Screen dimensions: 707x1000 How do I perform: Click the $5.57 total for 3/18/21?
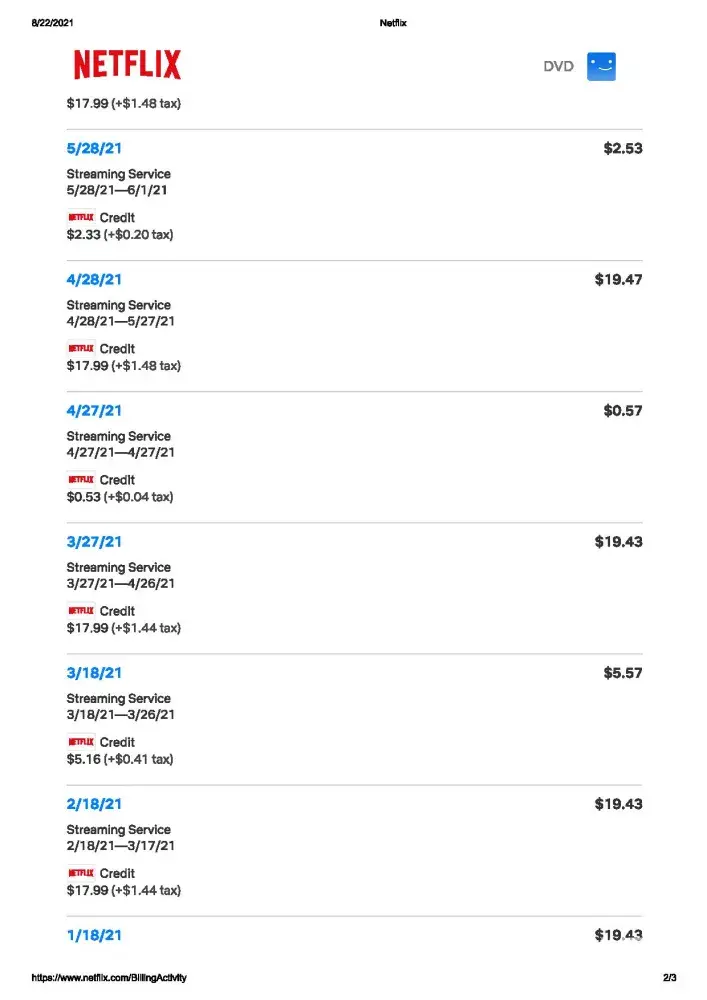coord(623,673)
